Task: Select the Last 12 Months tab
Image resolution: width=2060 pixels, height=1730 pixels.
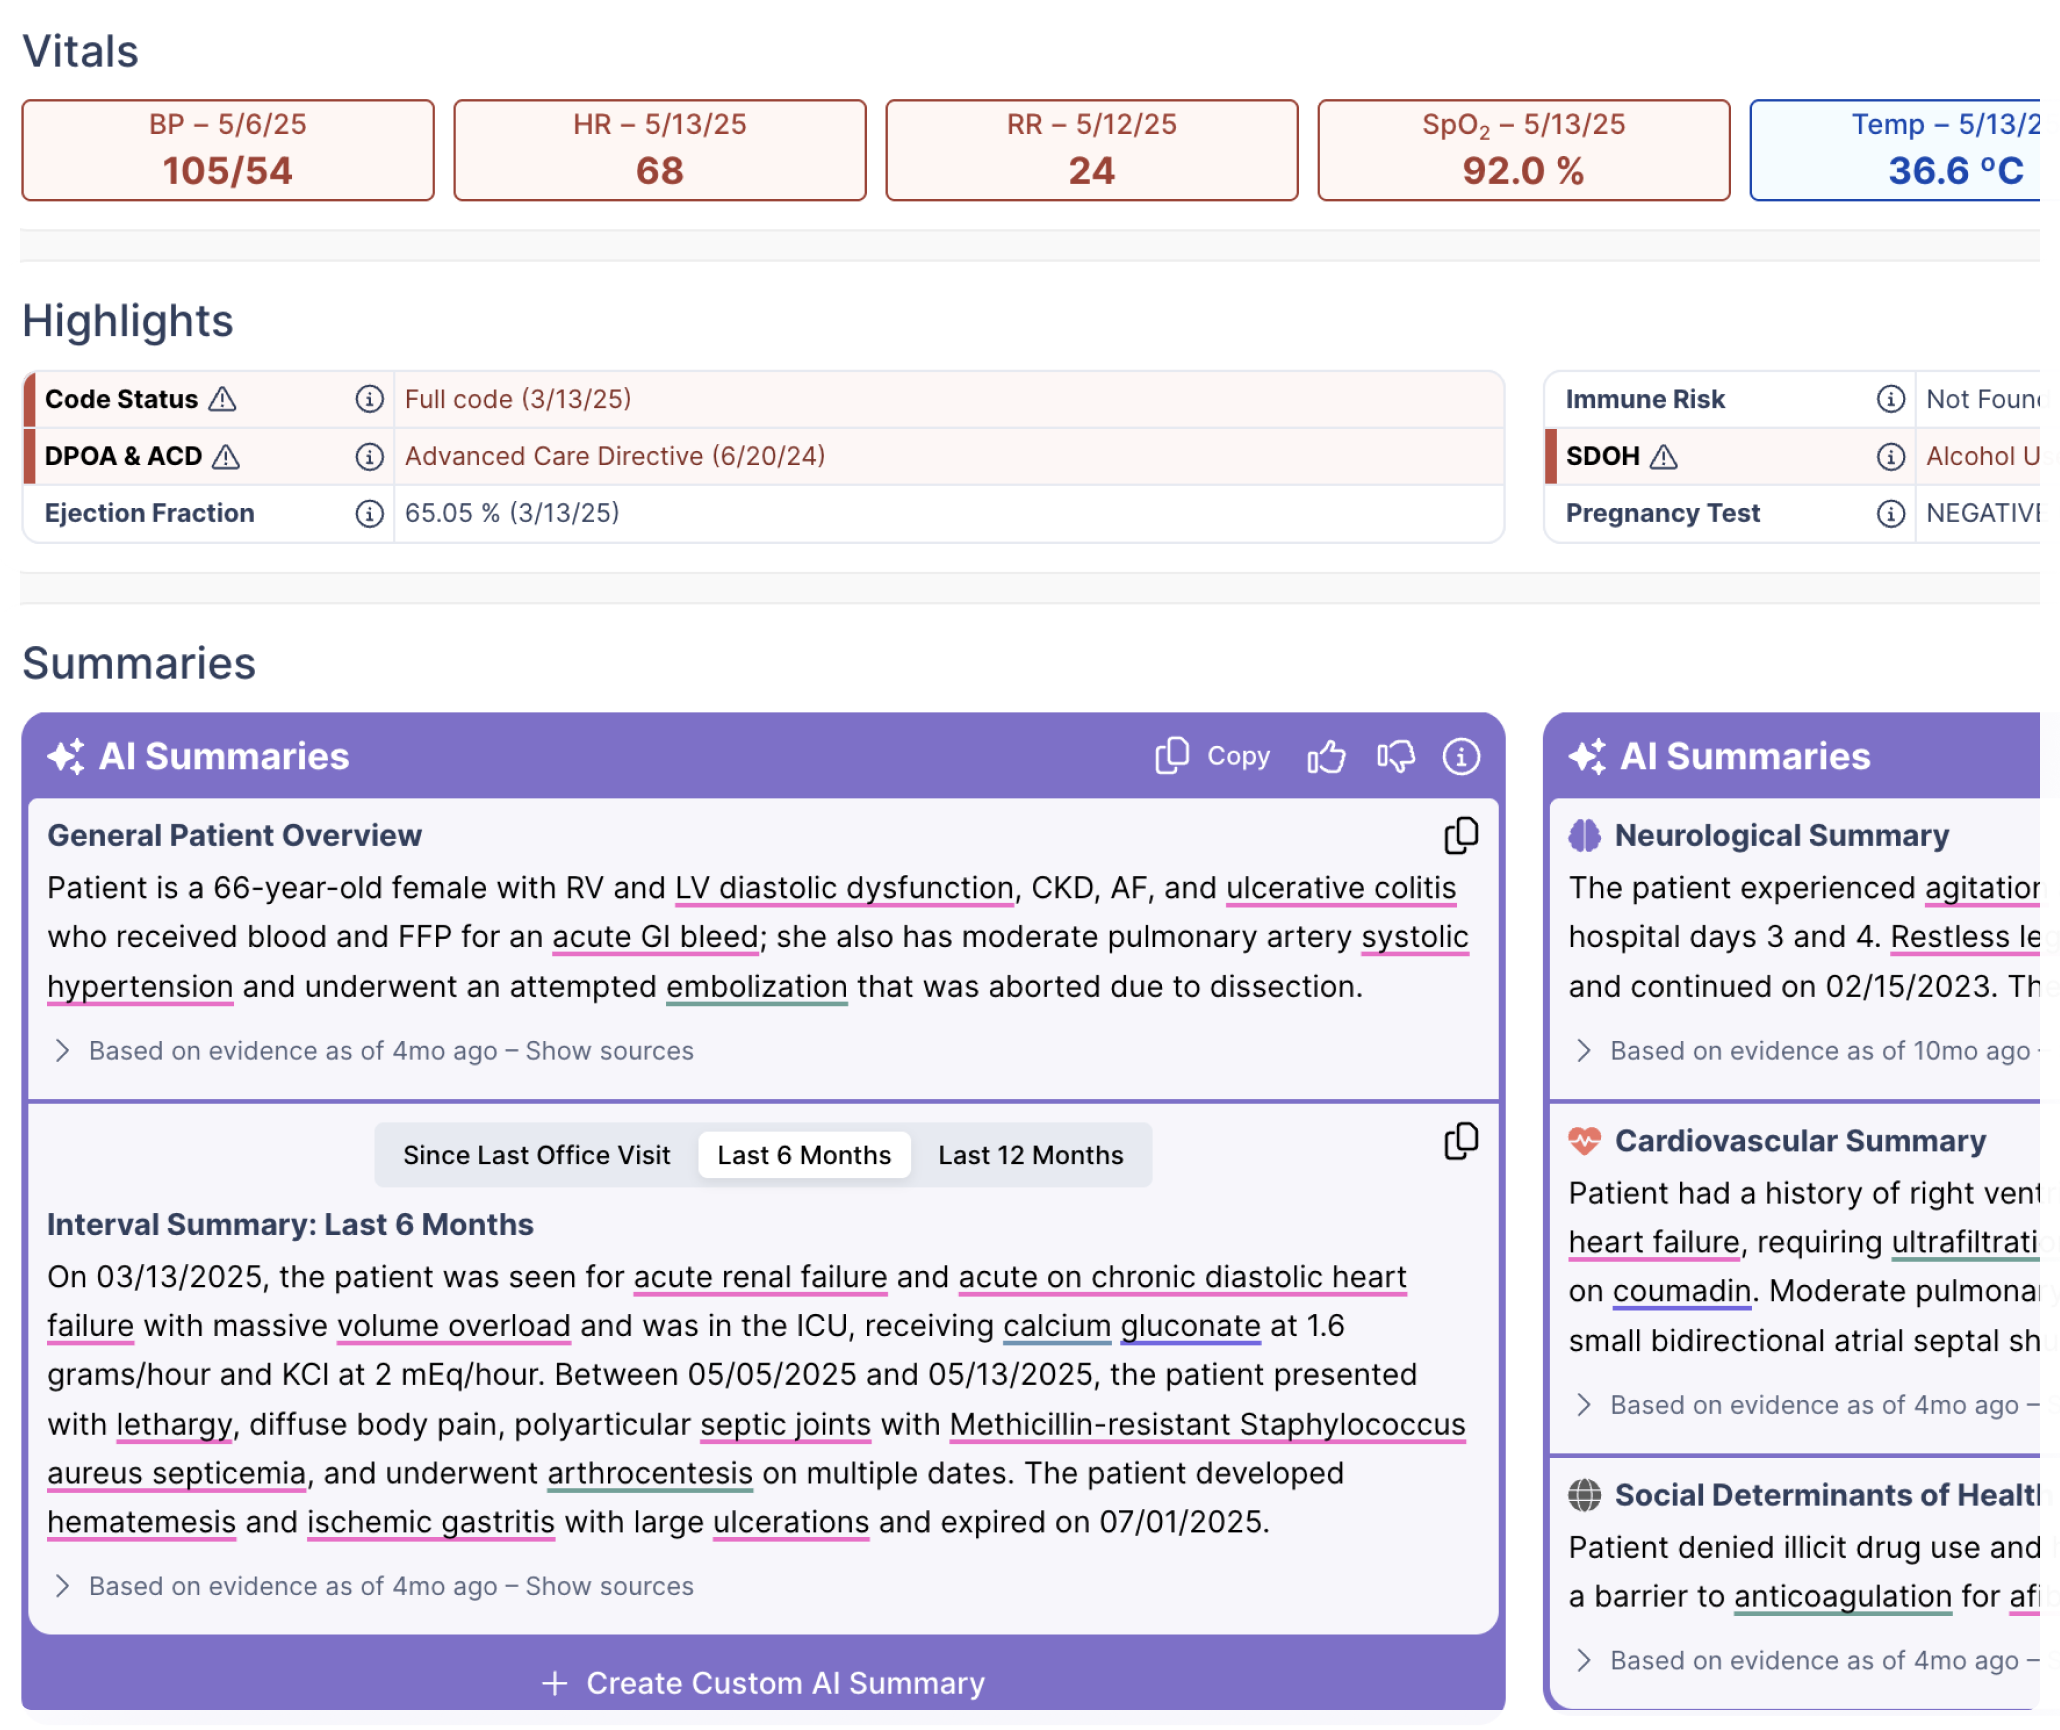Action: [x=1030, y=1155]
